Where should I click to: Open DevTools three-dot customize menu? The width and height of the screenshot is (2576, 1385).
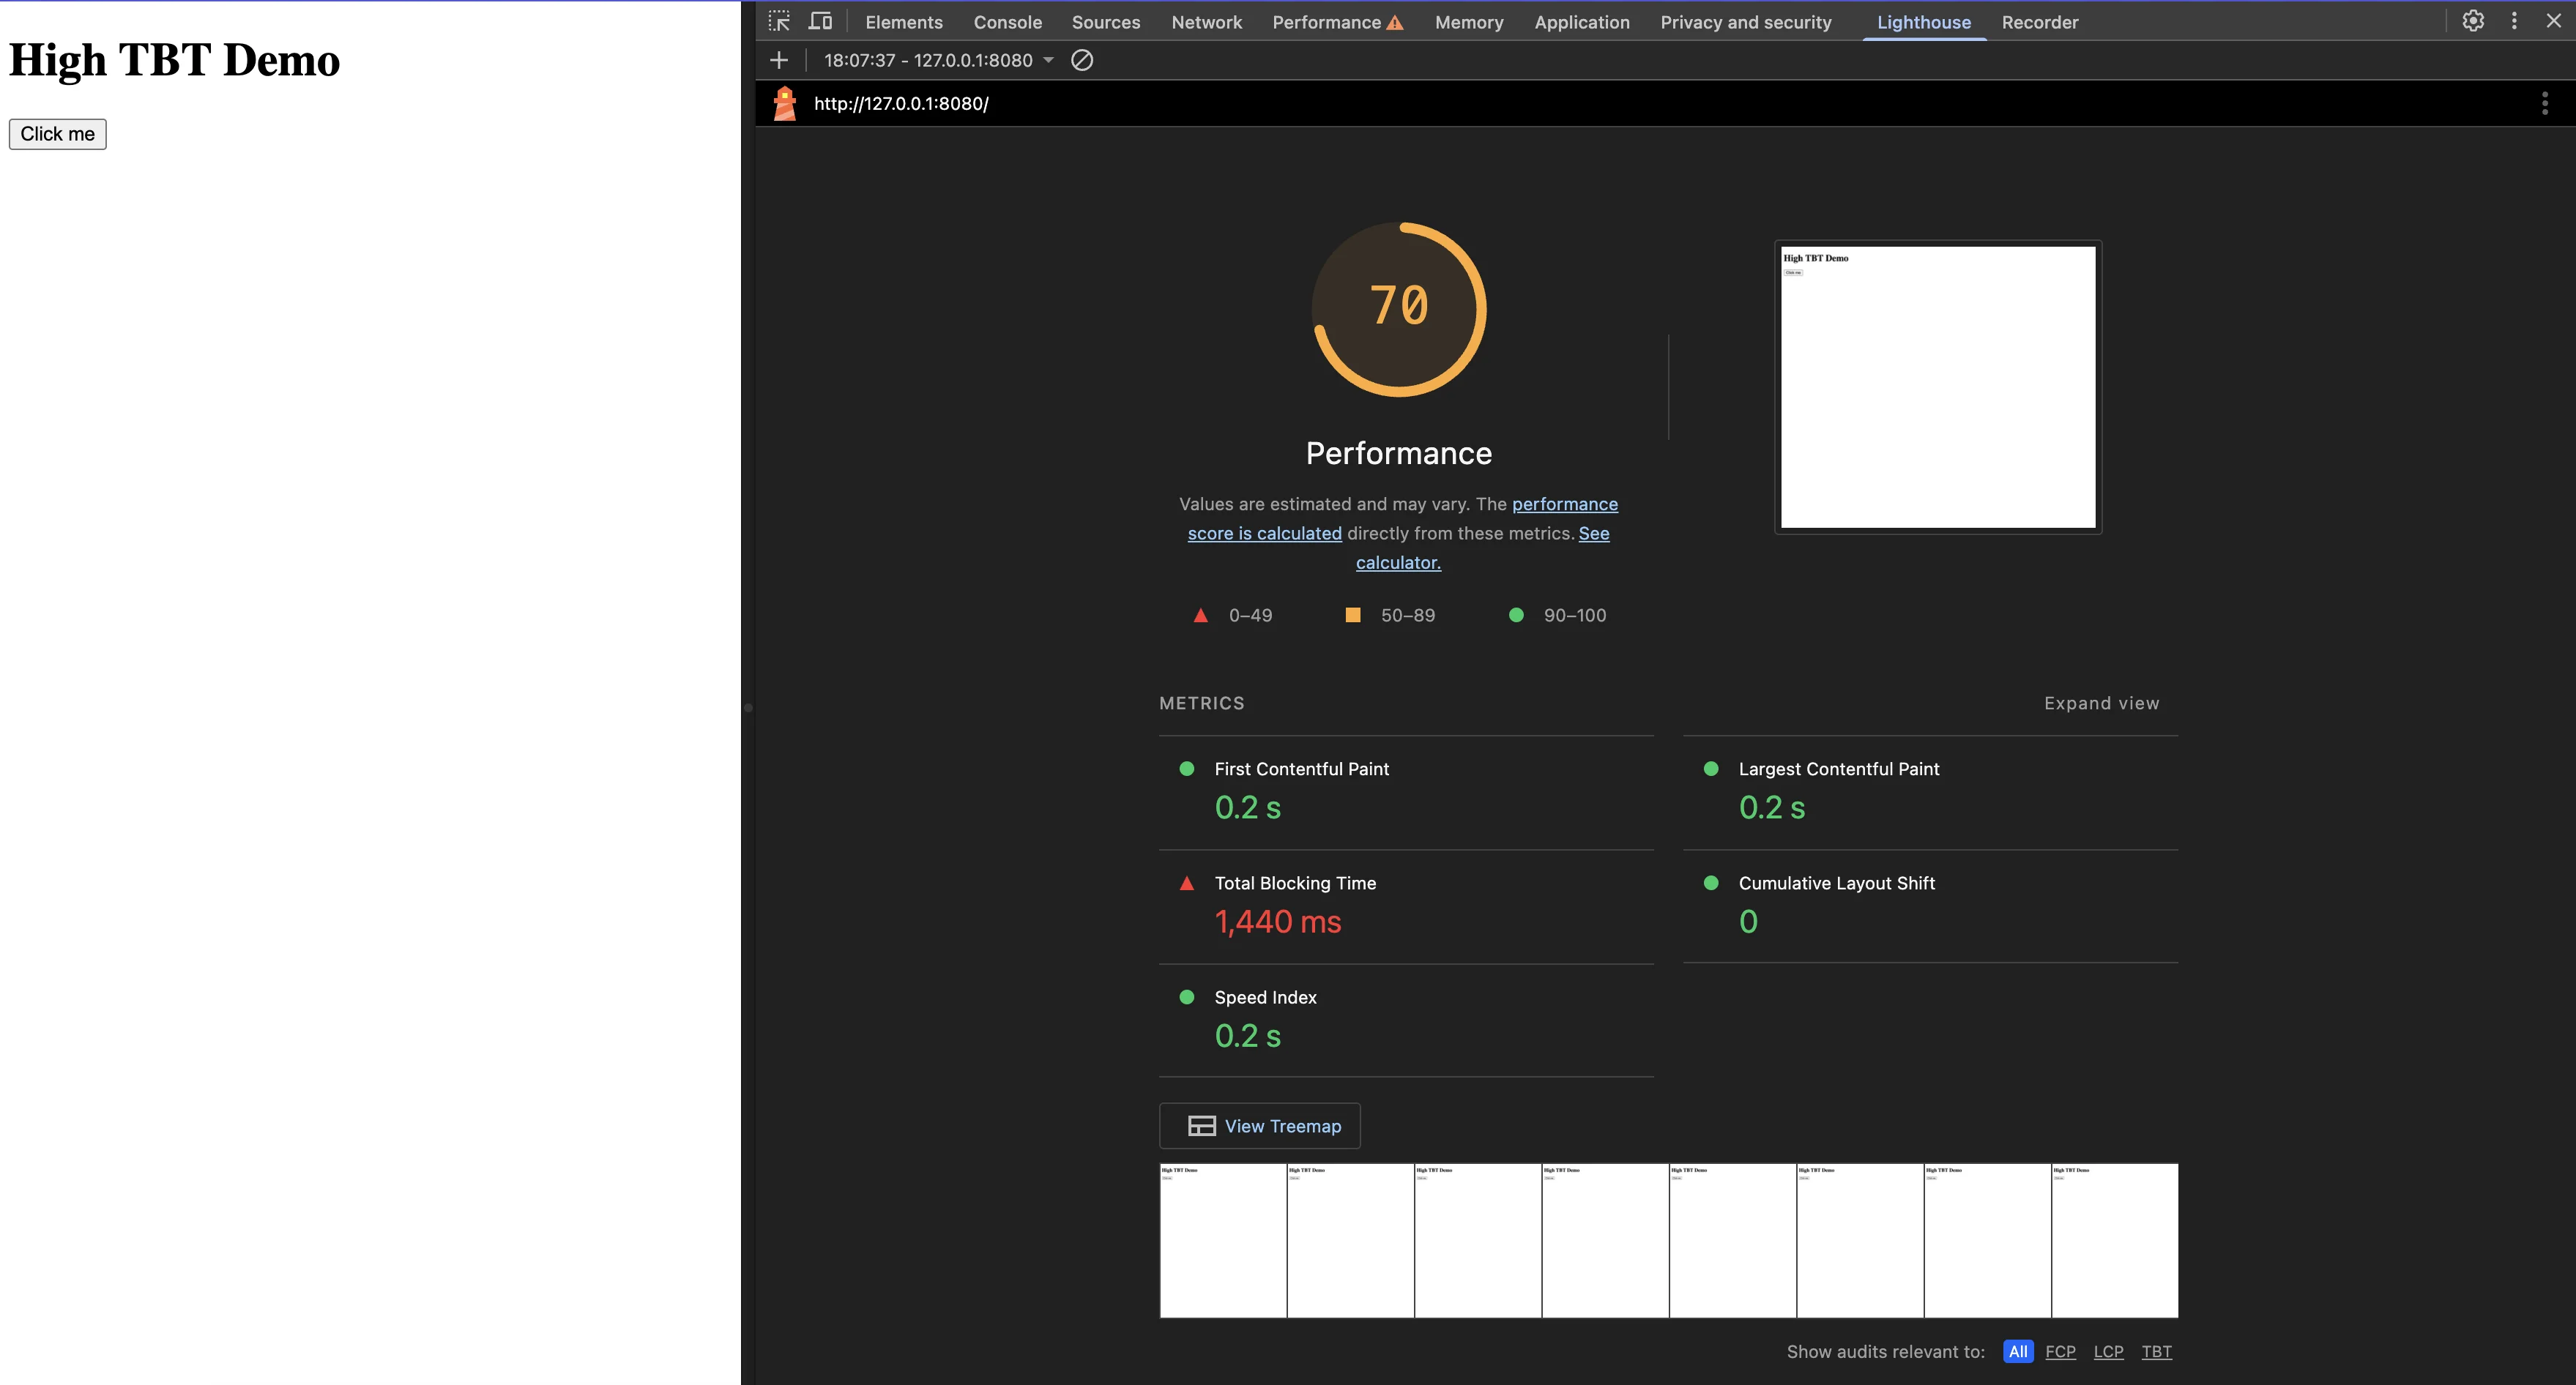2514,21
